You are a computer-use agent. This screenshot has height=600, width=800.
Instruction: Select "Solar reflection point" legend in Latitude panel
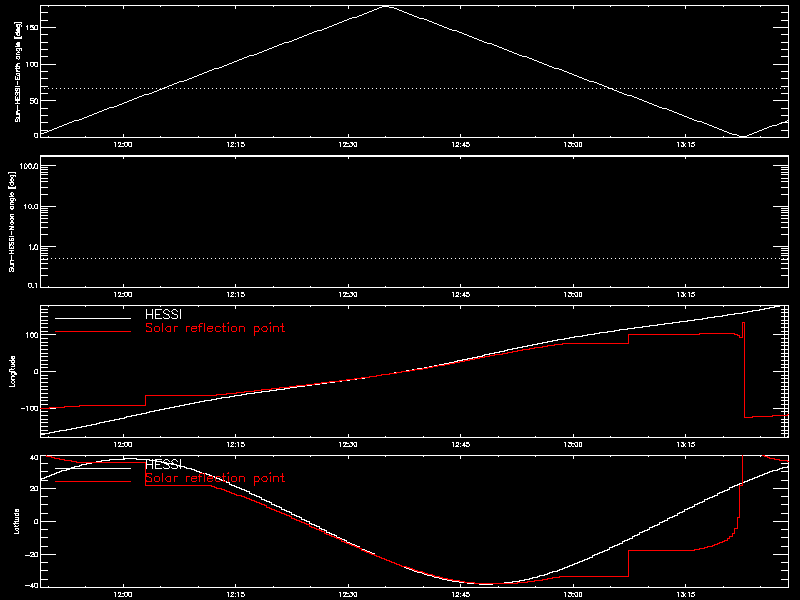[x=215, y=478]
